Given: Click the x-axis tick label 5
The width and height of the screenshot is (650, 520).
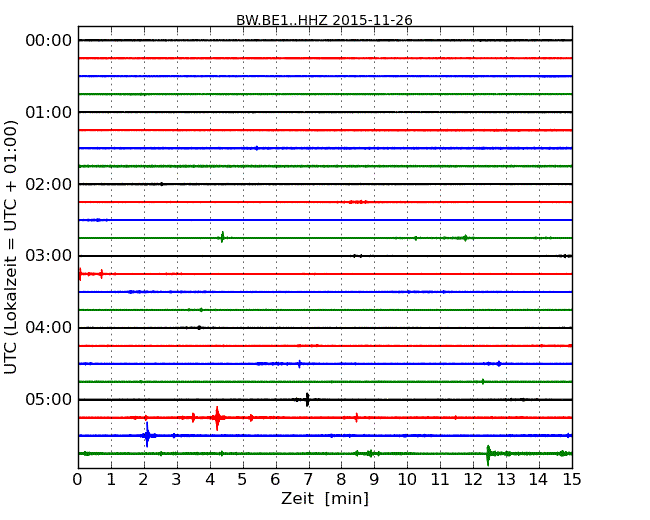Looking at the screenshot, I should coord(242,480).
